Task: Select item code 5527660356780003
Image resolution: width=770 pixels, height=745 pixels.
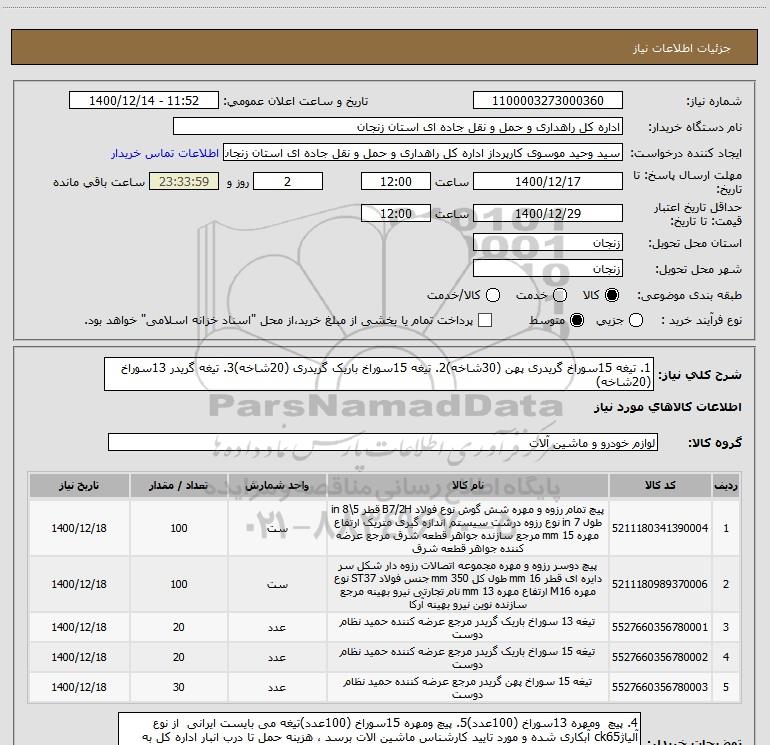Action: click(x=660, y=687)
